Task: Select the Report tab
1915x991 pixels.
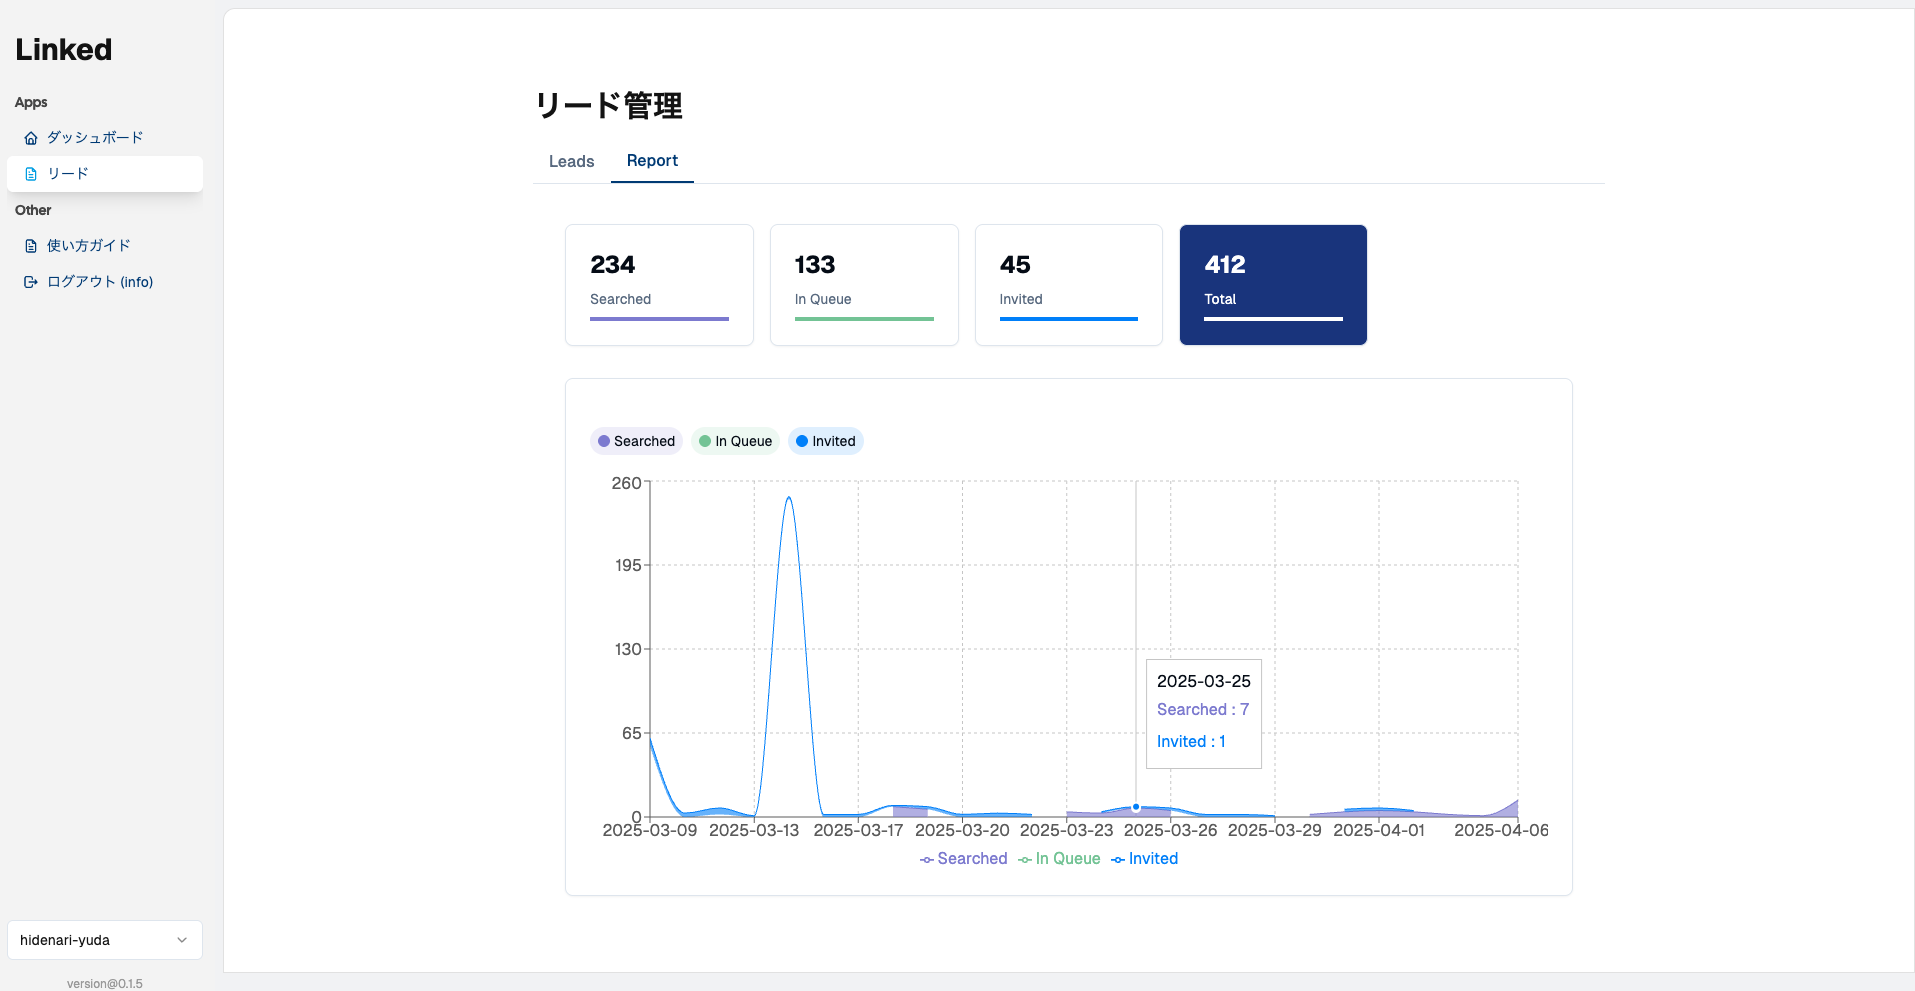Action: click(652, 161)
